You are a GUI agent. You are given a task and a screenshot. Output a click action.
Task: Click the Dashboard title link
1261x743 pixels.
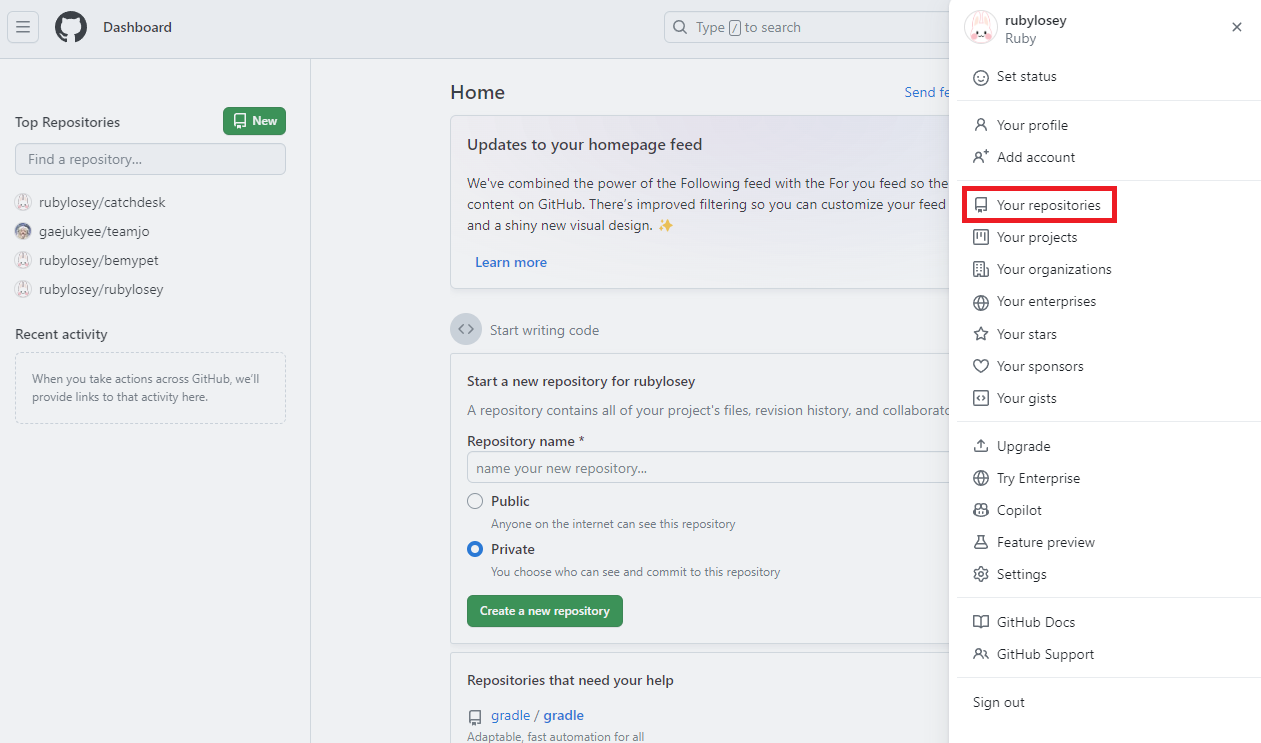click(x=137, y=27)
